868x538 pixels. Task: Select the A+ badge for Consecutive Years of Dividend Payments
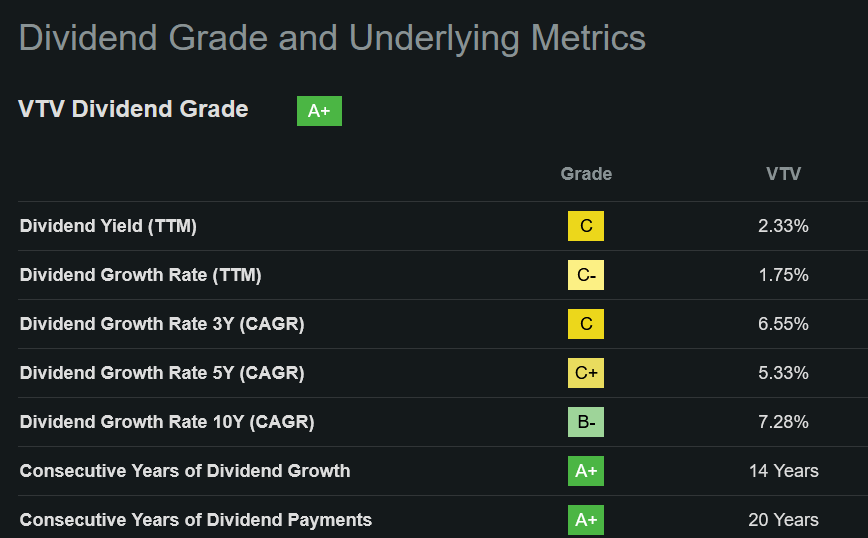tap(586, 520)
